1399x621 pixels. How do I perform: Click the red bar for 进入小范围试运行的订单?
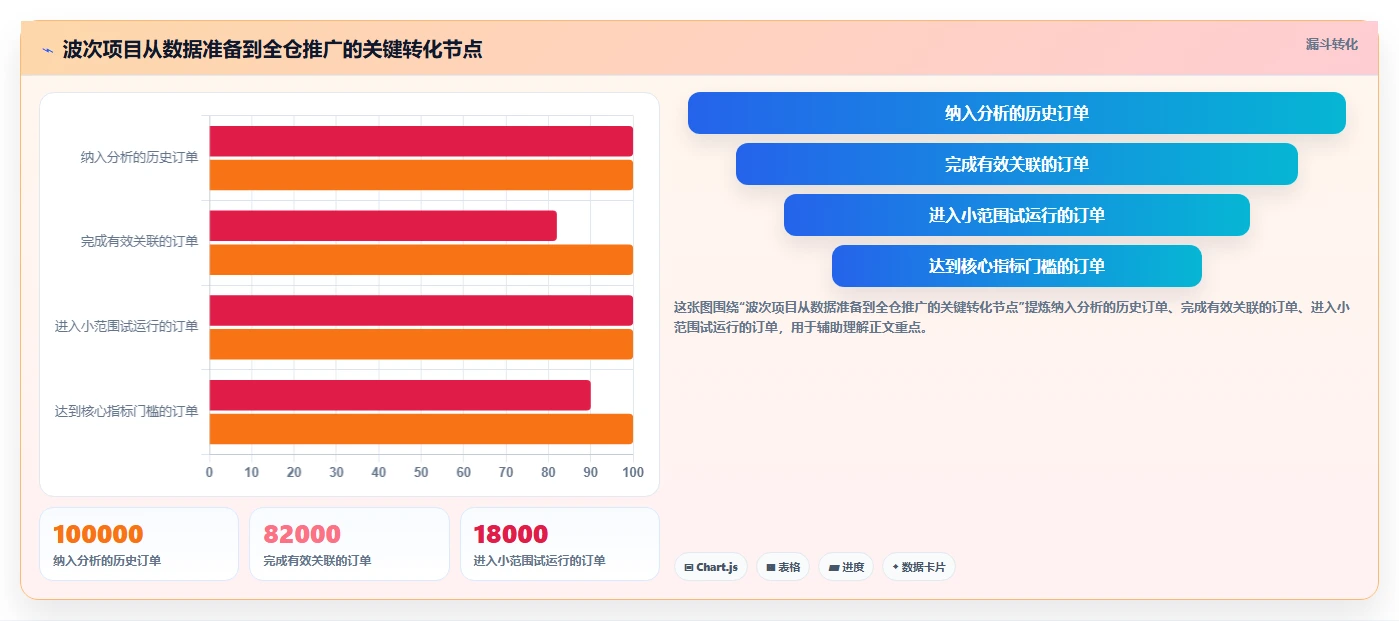pyautogui.click(x=421, y=310)
